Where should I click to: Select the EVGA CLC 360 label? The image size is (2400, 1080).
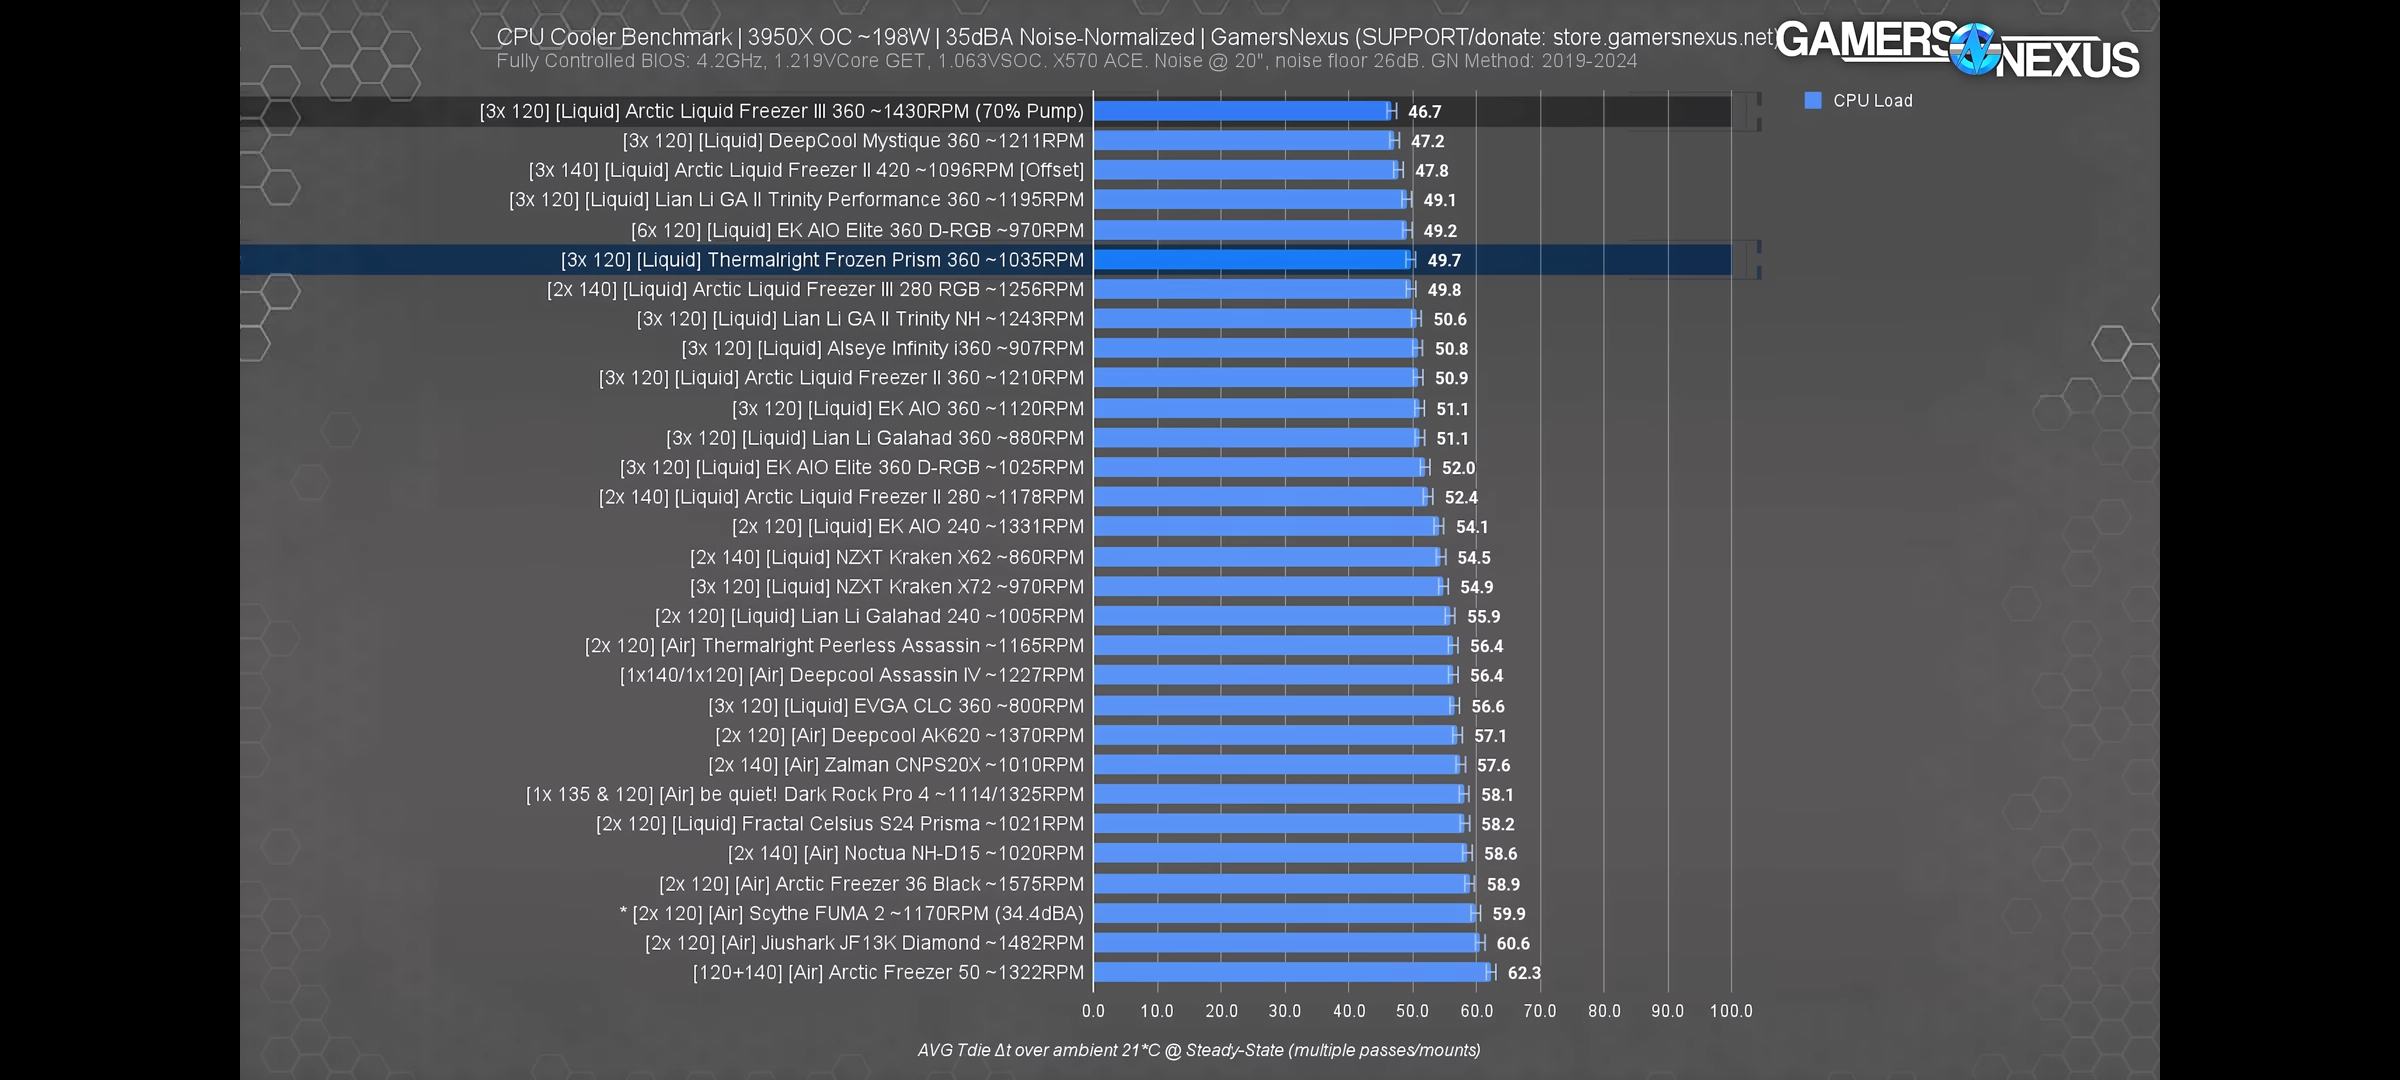click(896, 706)
